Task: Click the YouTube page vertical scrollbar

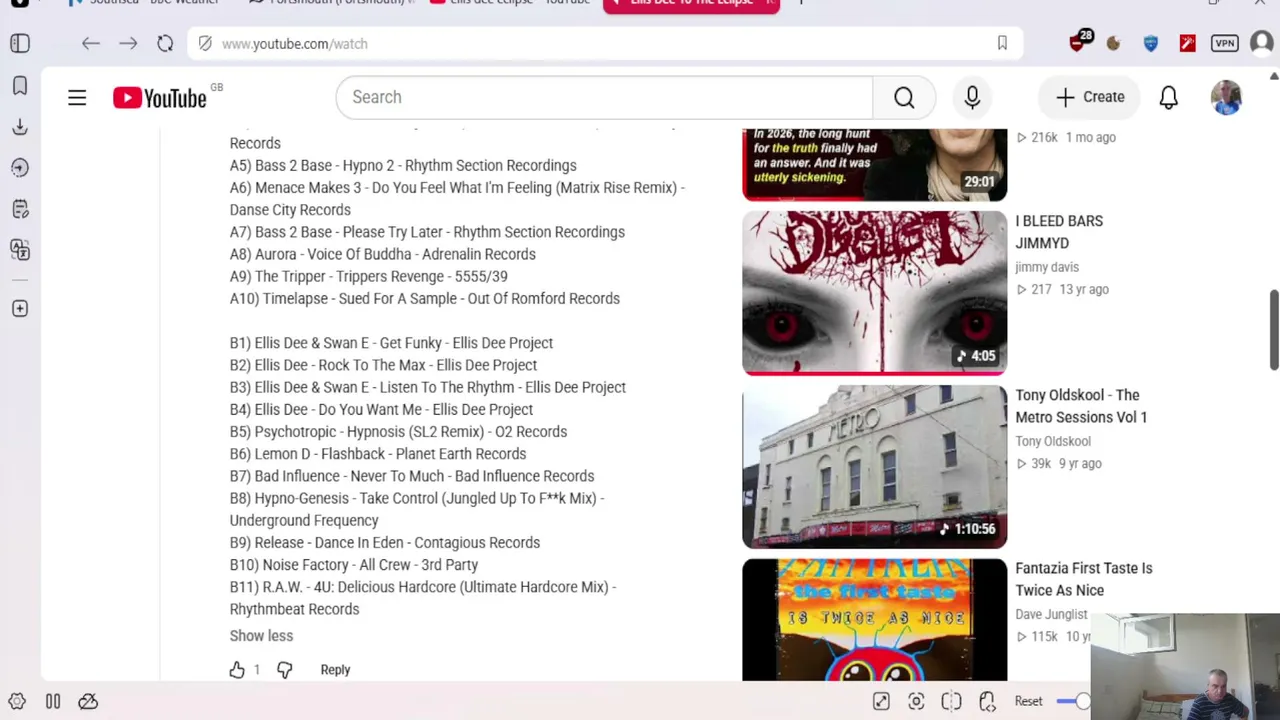Action: pyautogui.click(x=1274, y=330)
